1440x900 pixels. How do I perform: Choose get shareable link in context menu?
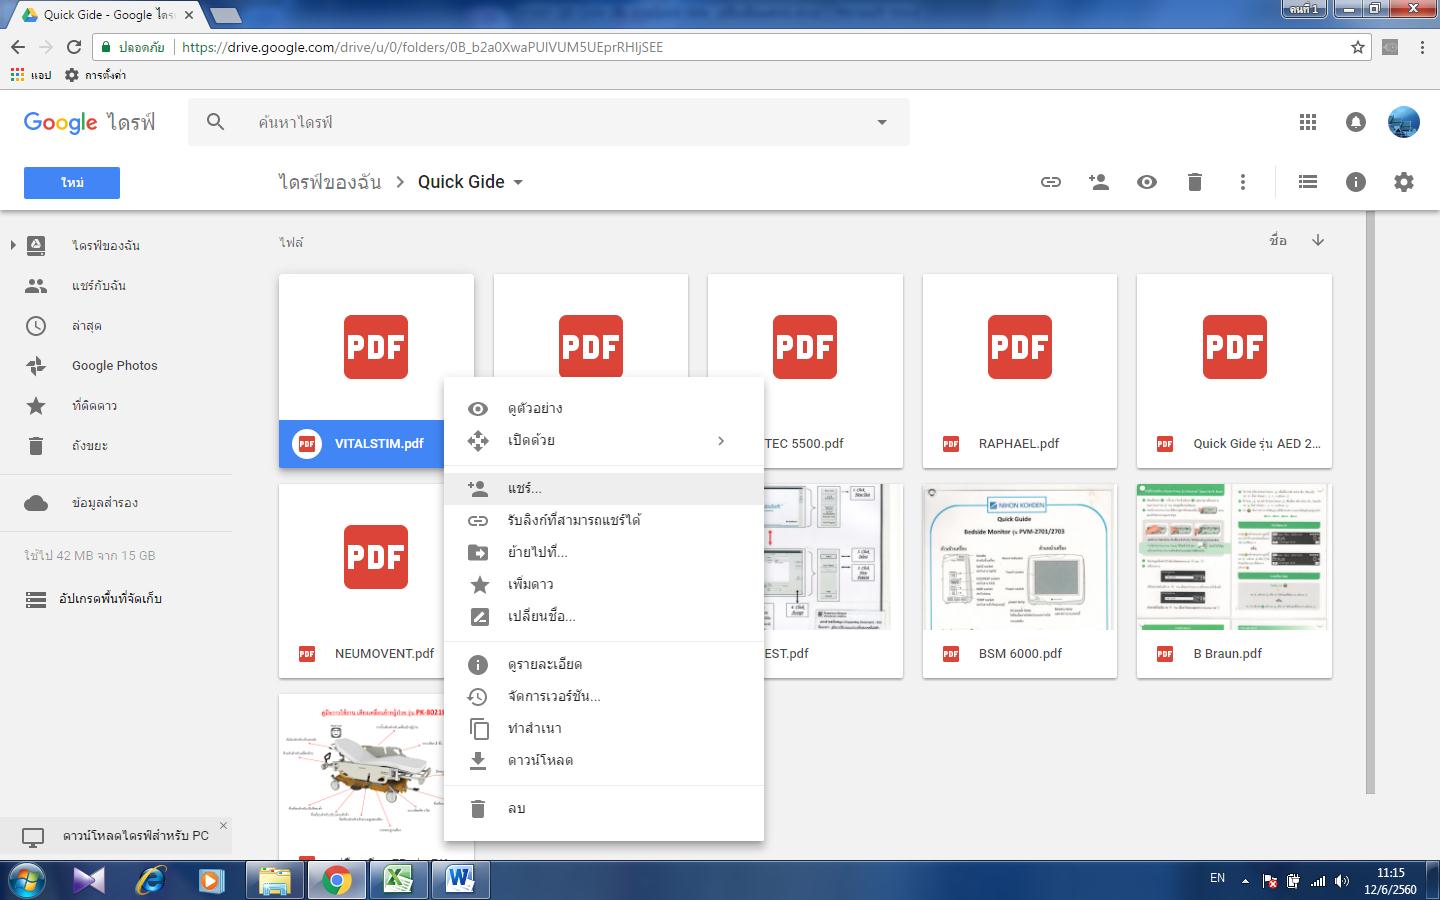point(604,520)
